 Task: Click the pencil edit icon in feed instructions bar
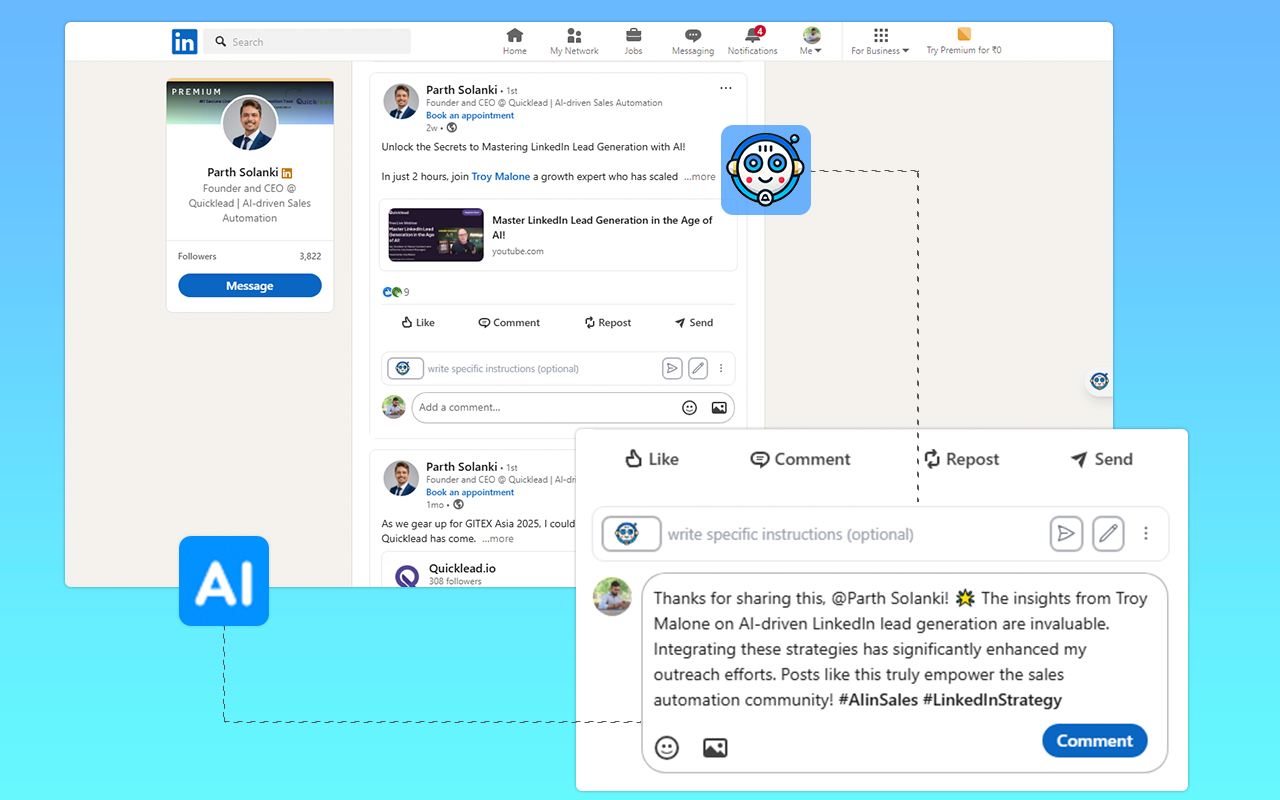(698, 368)
